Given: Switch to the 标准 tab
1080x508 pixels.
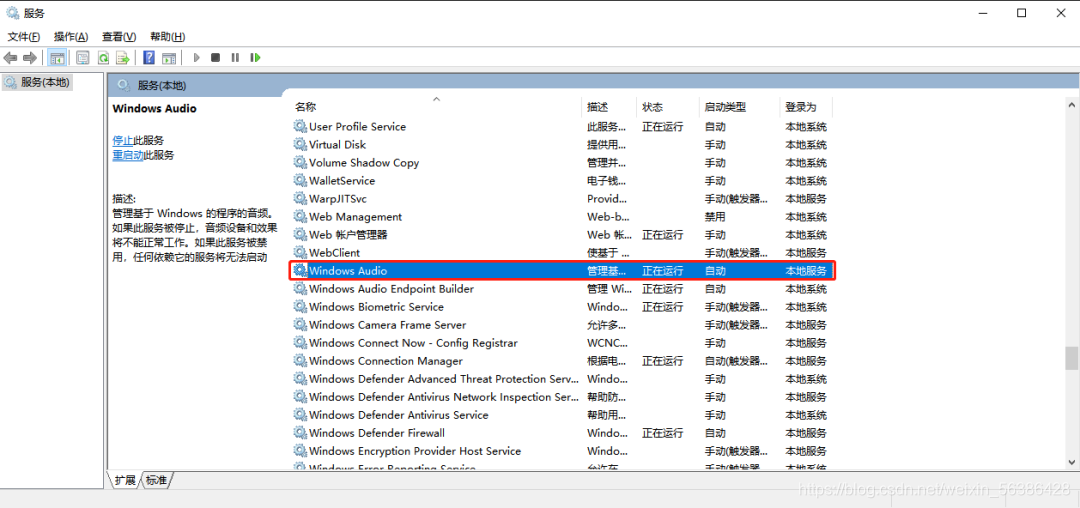Looking at the screenshot, I should tap(157, 480).
